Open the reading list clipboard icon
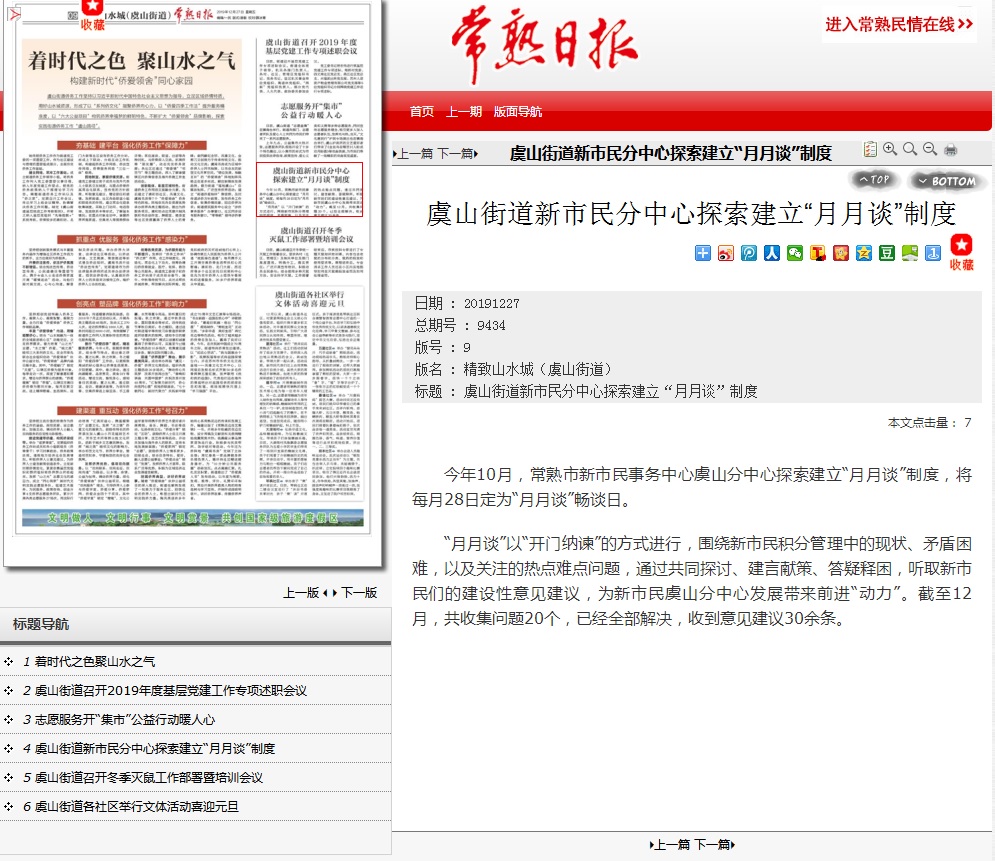Viewport: 995px width, 861px height. (870, 149)
